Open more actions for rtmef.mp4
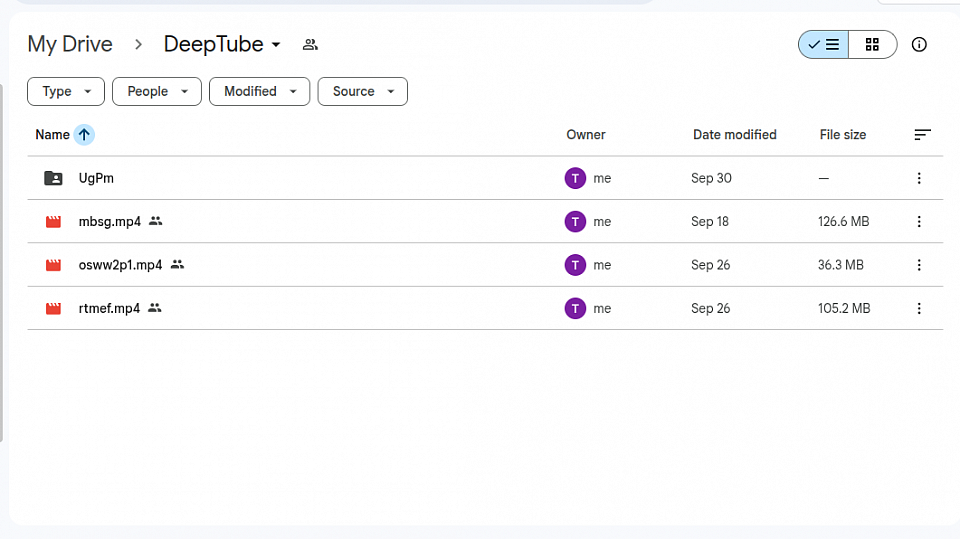The width and height of the screenshot is (960, 539). pos(919,309)
